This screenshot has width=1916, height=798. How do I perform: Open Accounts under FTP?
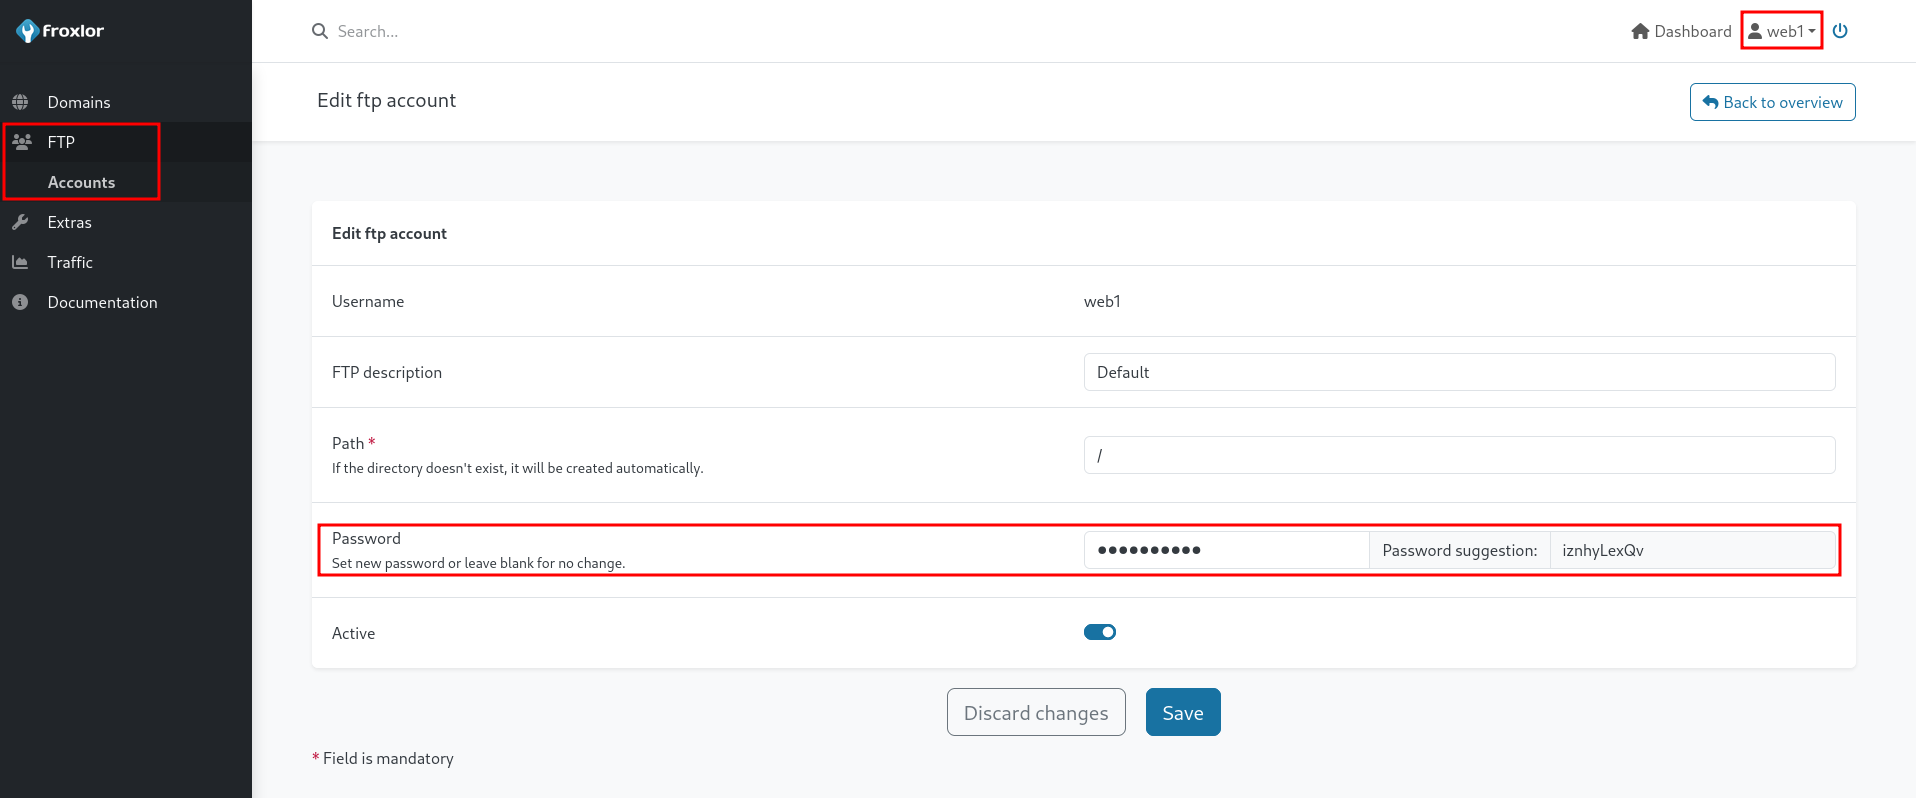pos(81,182)
